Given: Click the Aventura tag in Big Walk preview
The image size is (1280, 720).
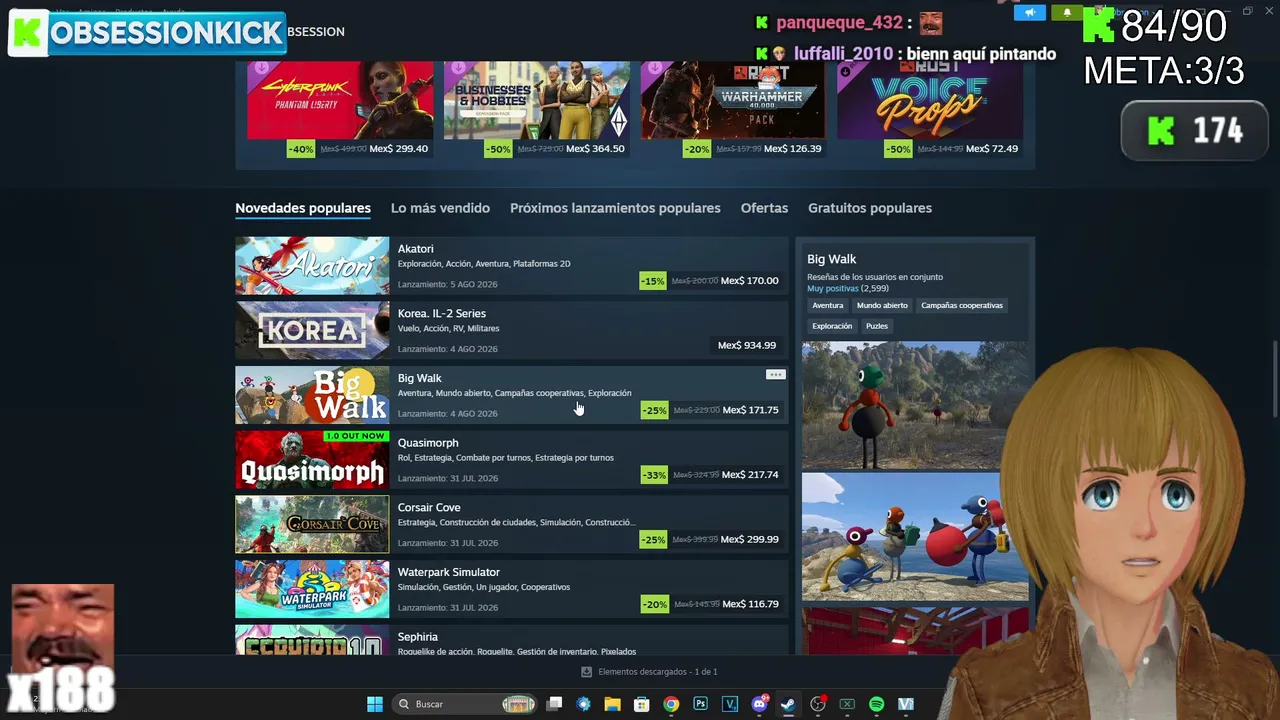Looking at the screenshot, I should click(x=828, y=306).
